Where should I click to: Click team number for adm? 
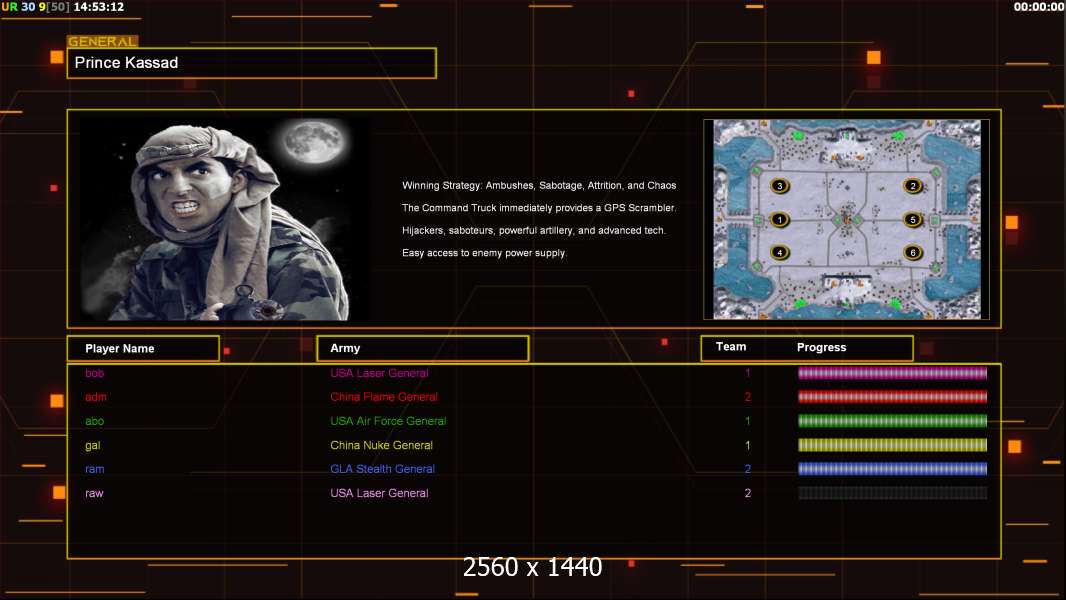(x=748, y=397)
